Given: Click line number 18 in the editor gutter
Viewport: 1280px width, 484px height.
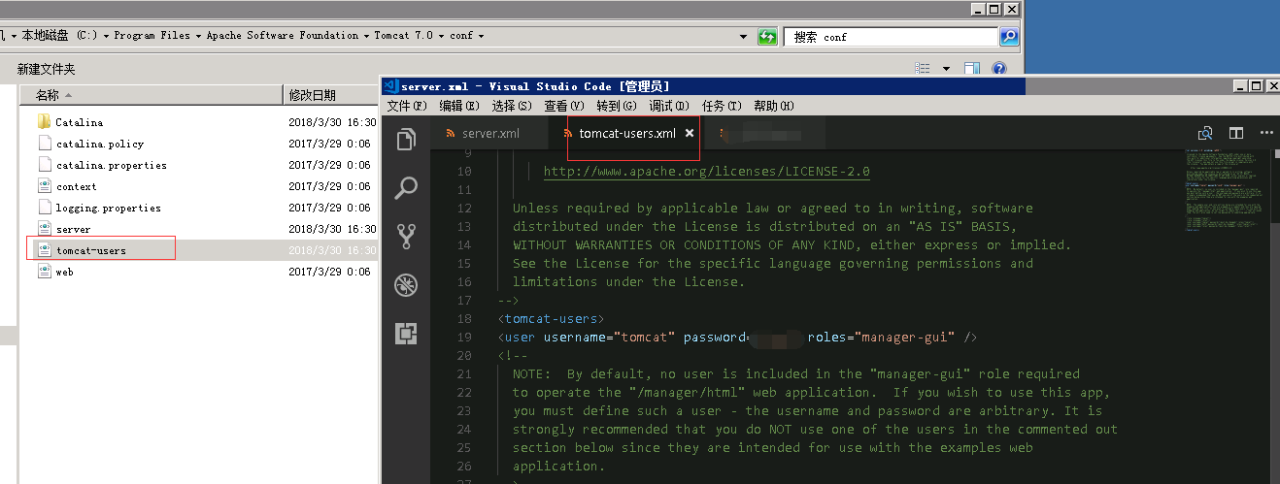Looking at the screenshot, I should (463, 319).
